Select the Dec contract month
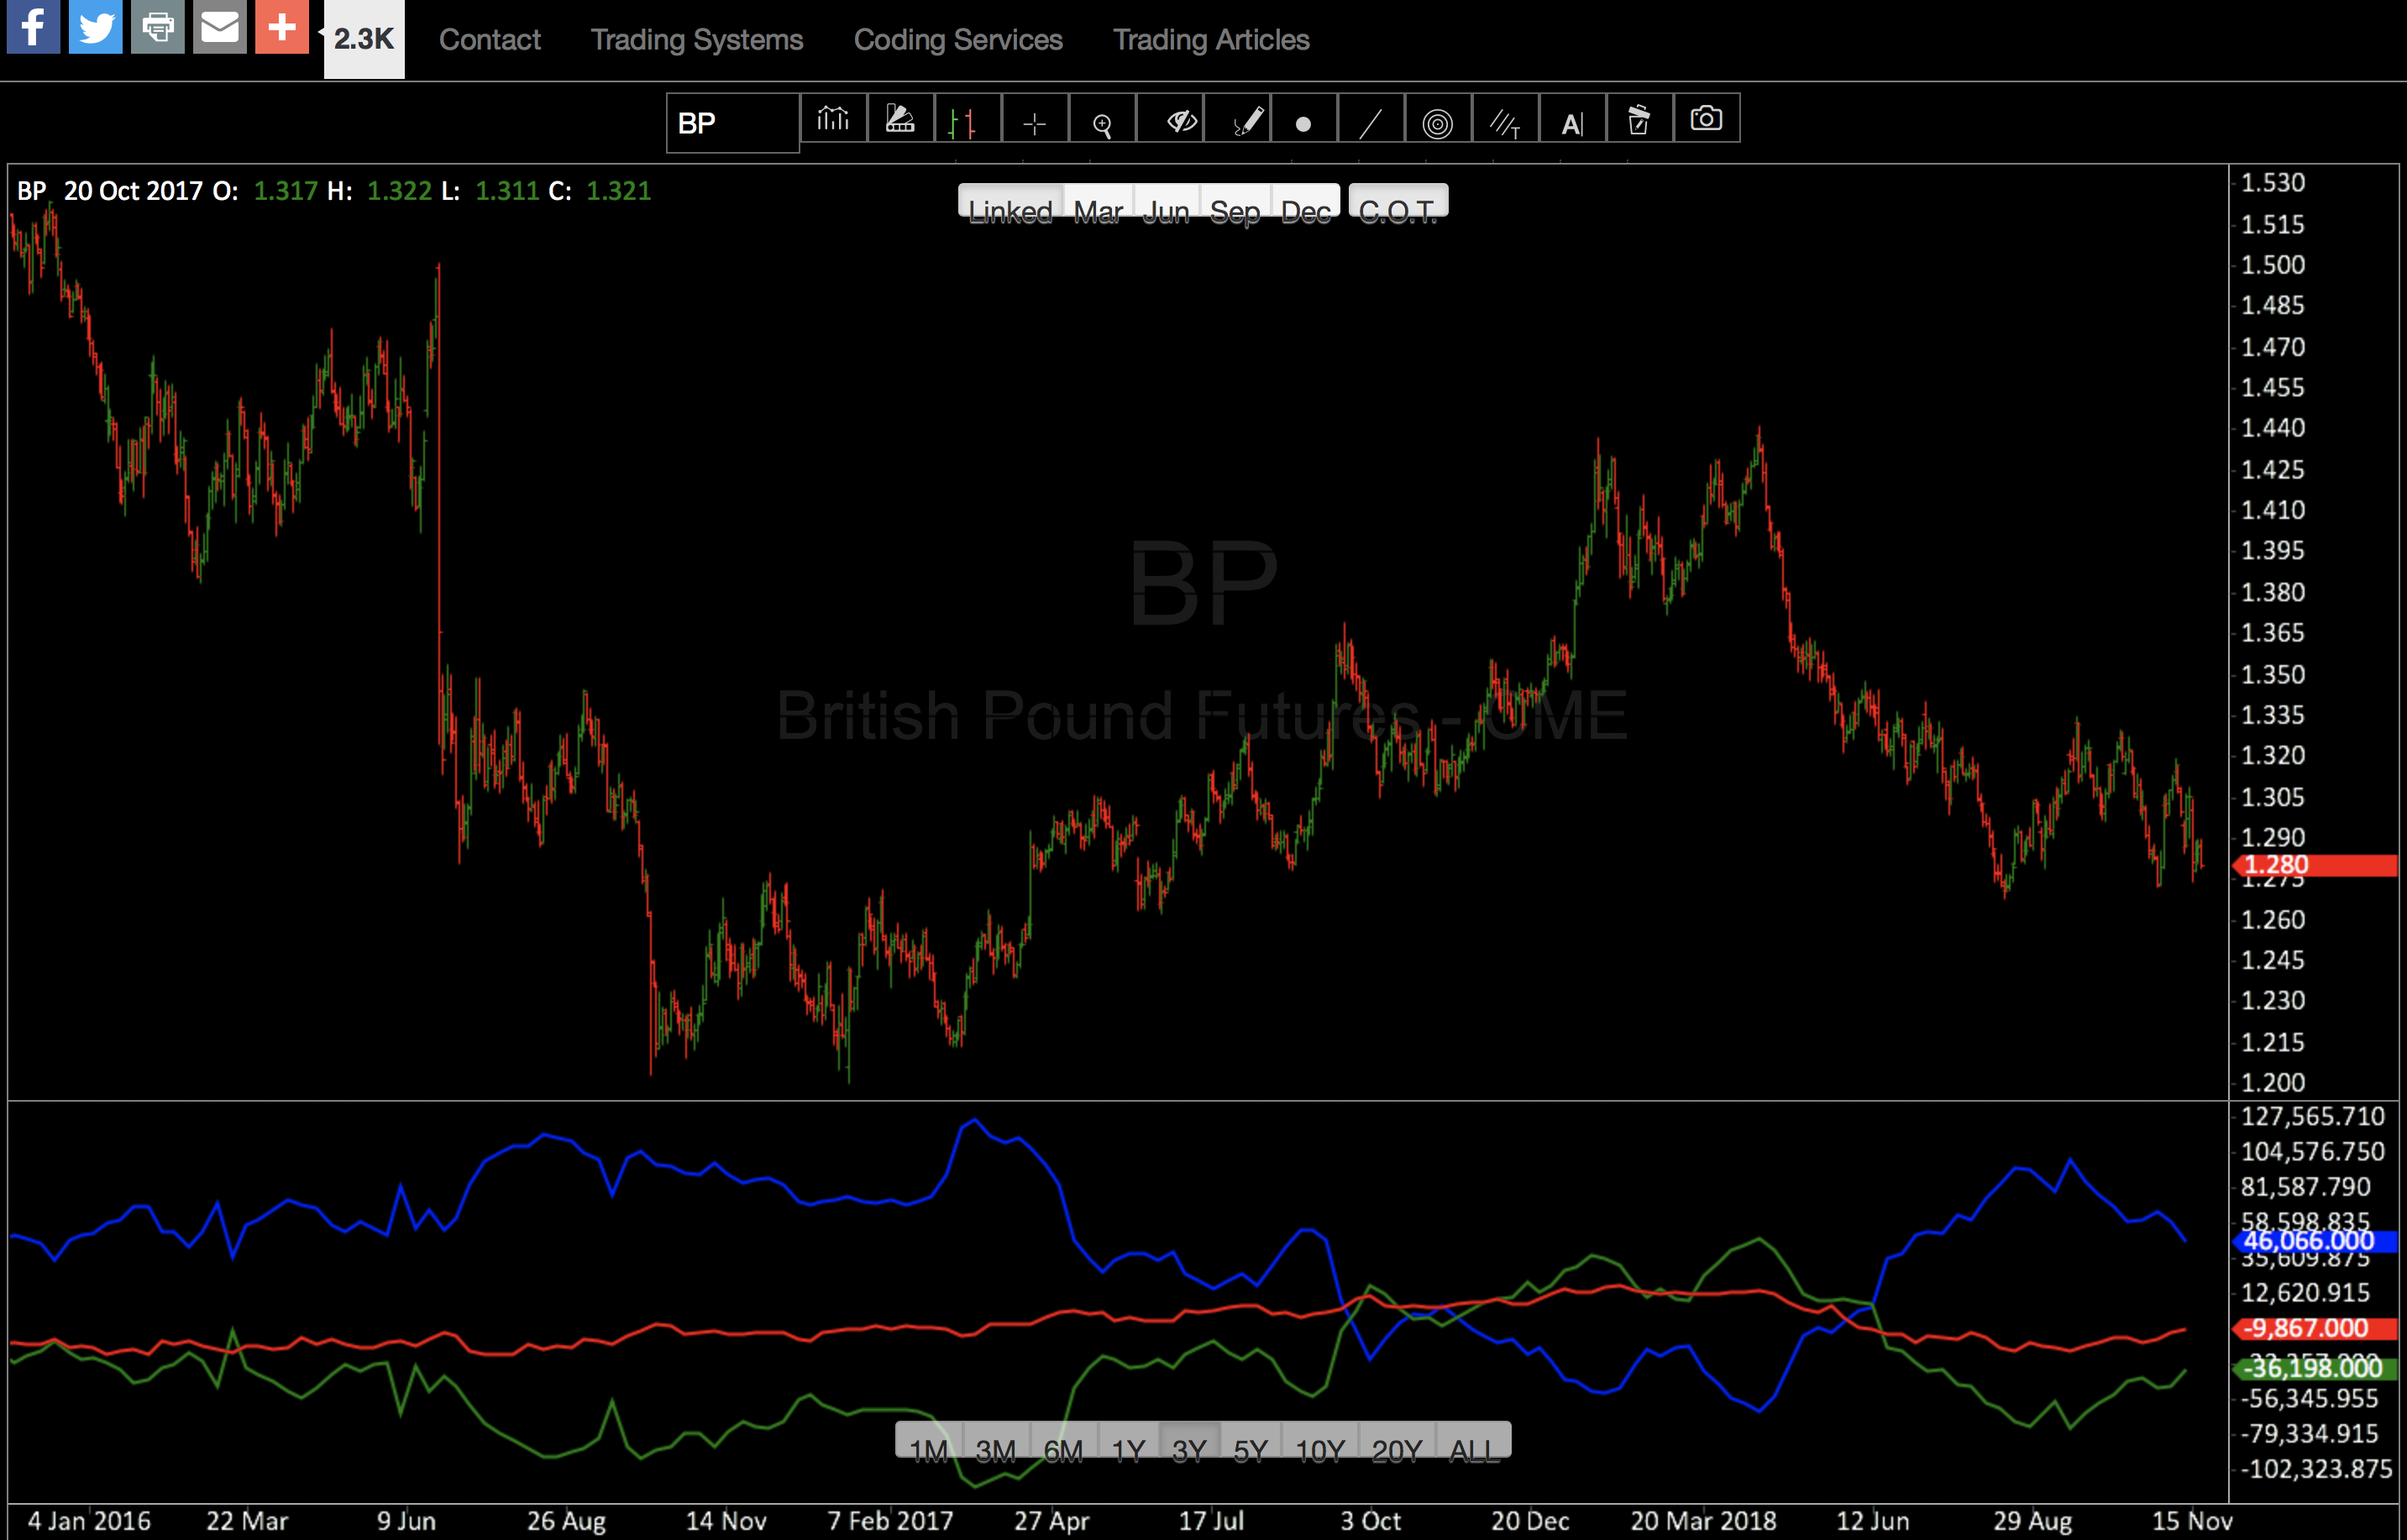The height and width of the screenshot is (1540, 2407). pos(1305,204)
